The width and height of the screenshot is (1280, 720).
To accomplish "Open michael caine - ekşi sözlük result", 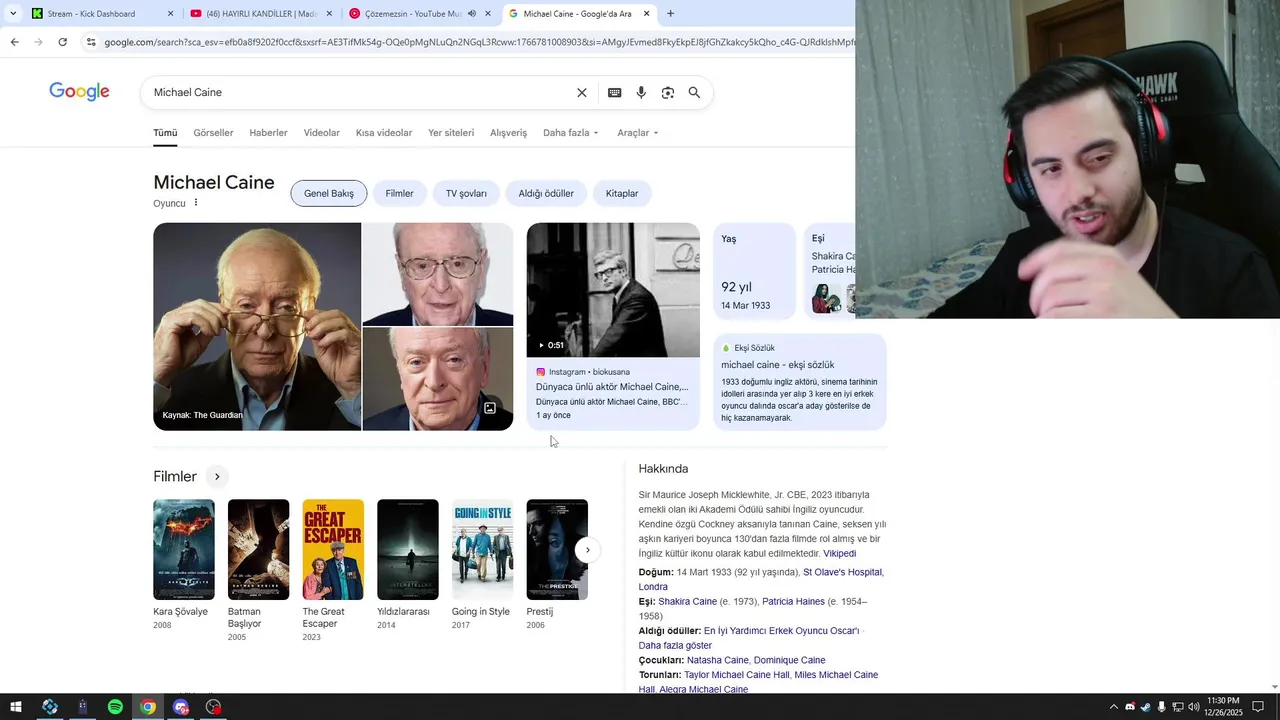I will pyautogui.click(x=777, y=365).
